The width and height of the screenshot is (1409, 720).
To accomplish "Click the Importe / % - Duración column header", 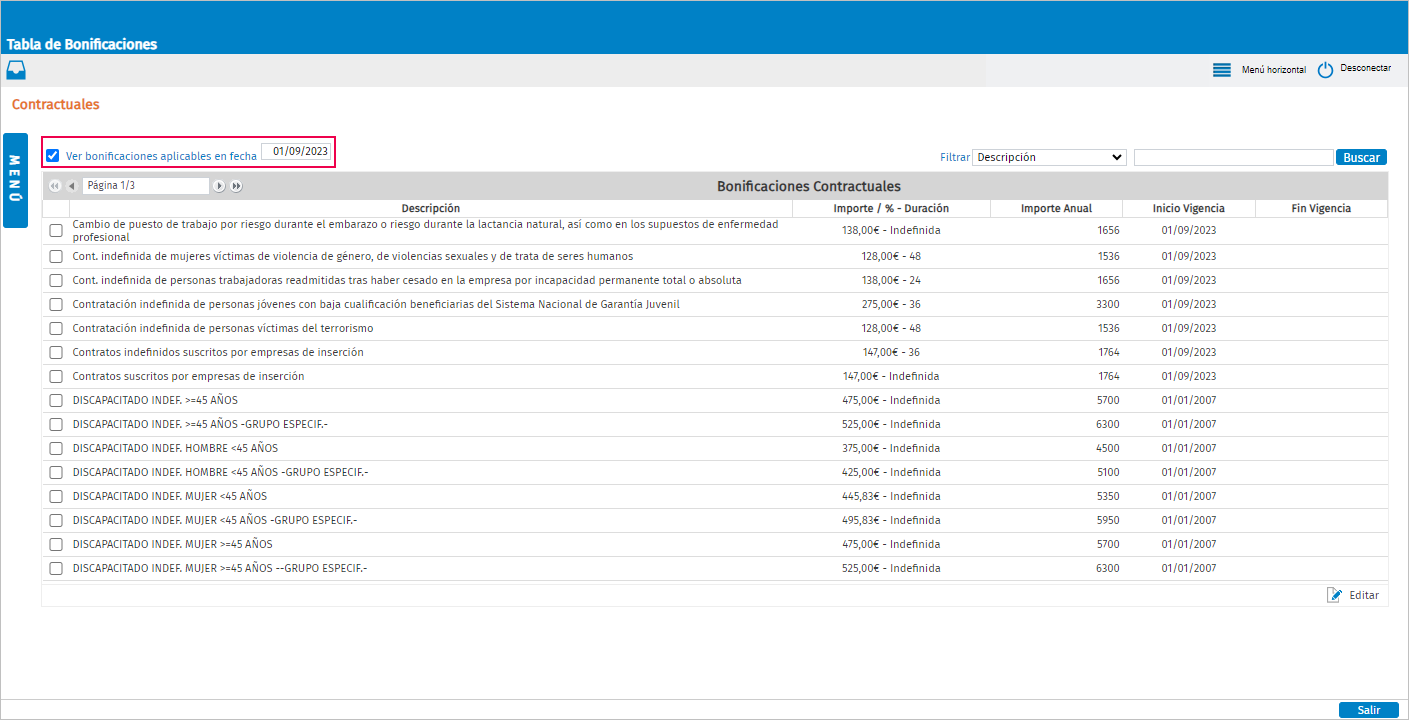I will click(x=891, y=208).
